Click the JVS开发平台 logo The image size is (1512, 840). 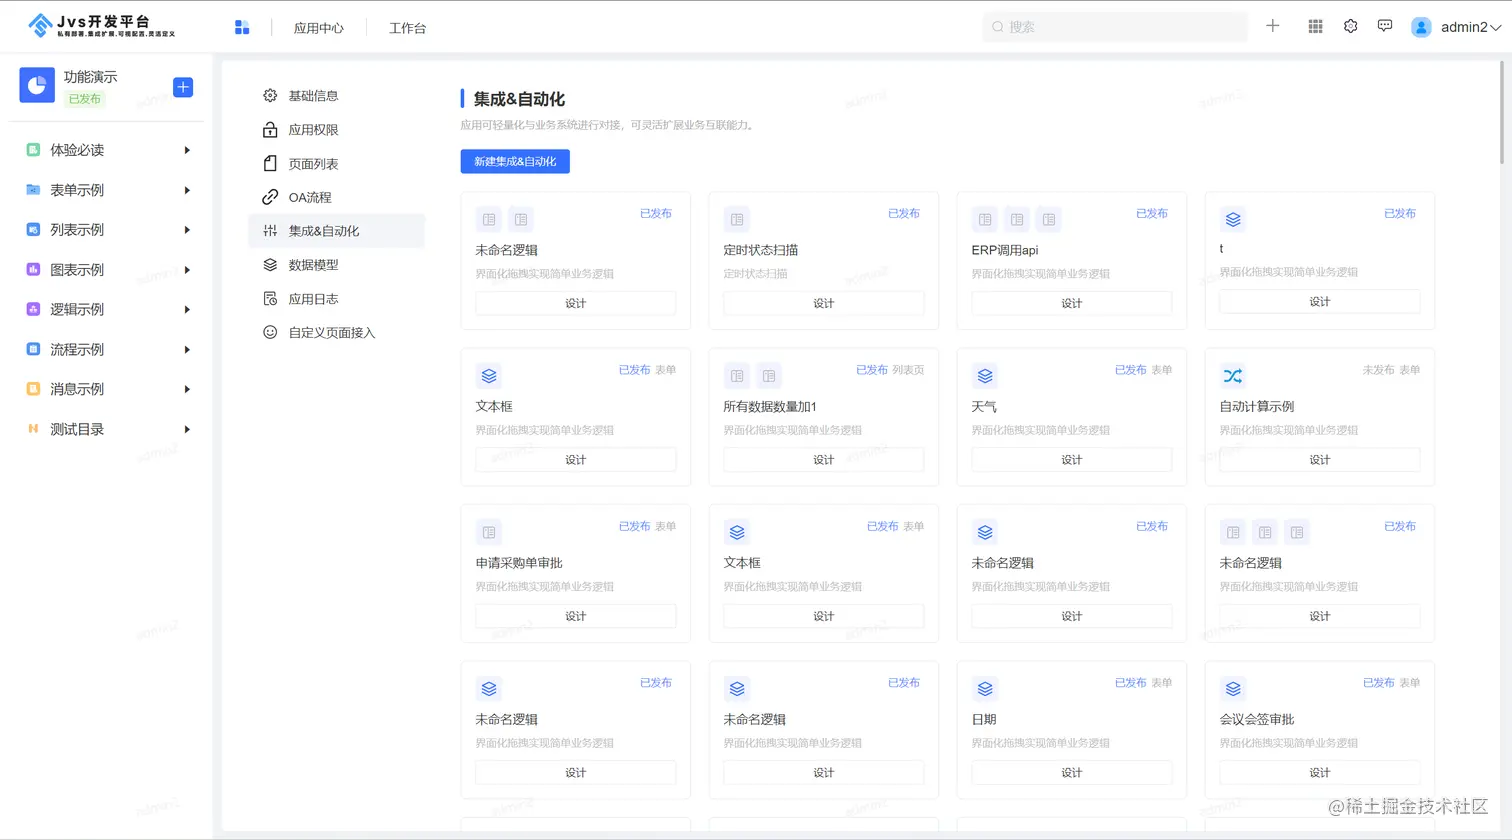coord(101,26)
